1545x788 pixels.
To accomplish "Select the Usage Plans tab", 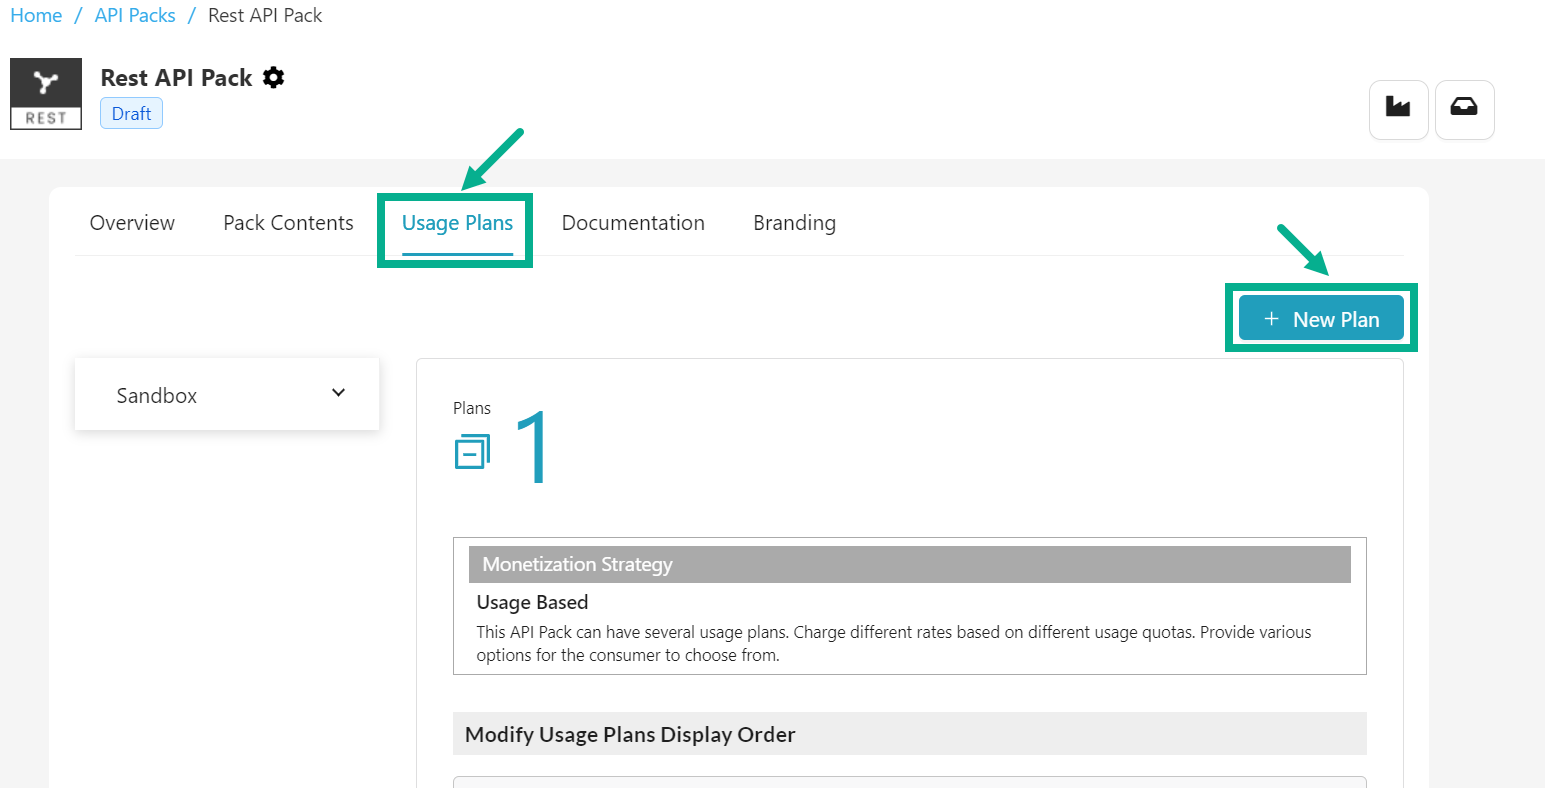I will point(457,223).
